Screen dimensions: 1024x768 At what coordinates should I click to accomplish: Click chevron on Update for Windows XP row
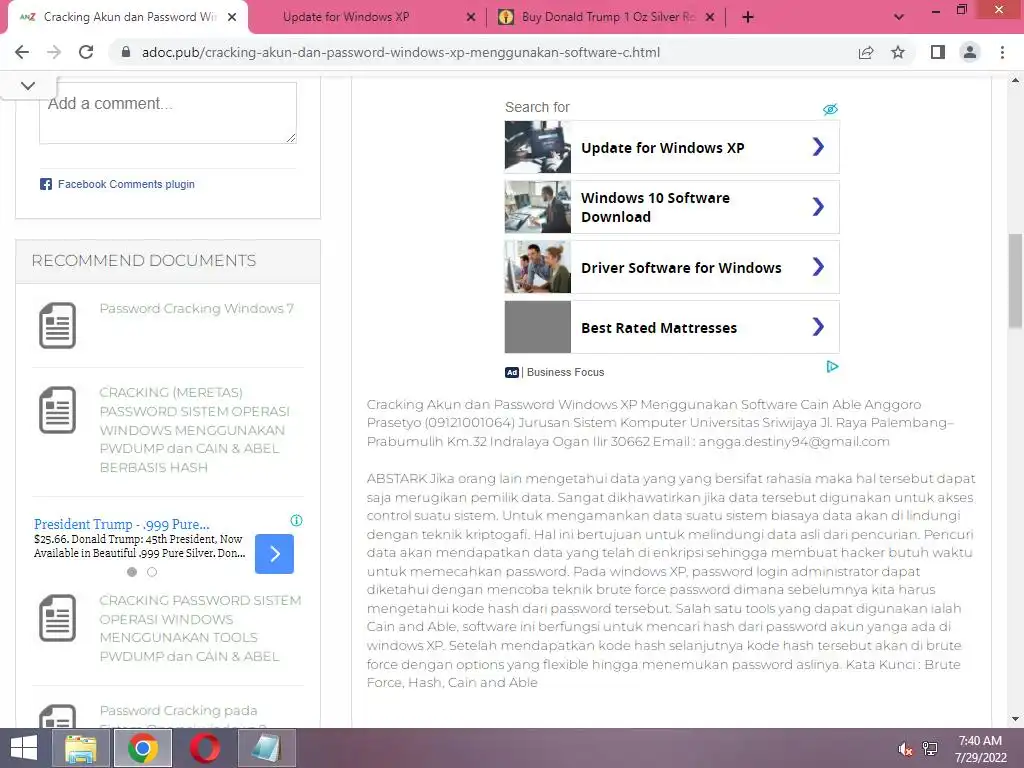coord(818,147)
